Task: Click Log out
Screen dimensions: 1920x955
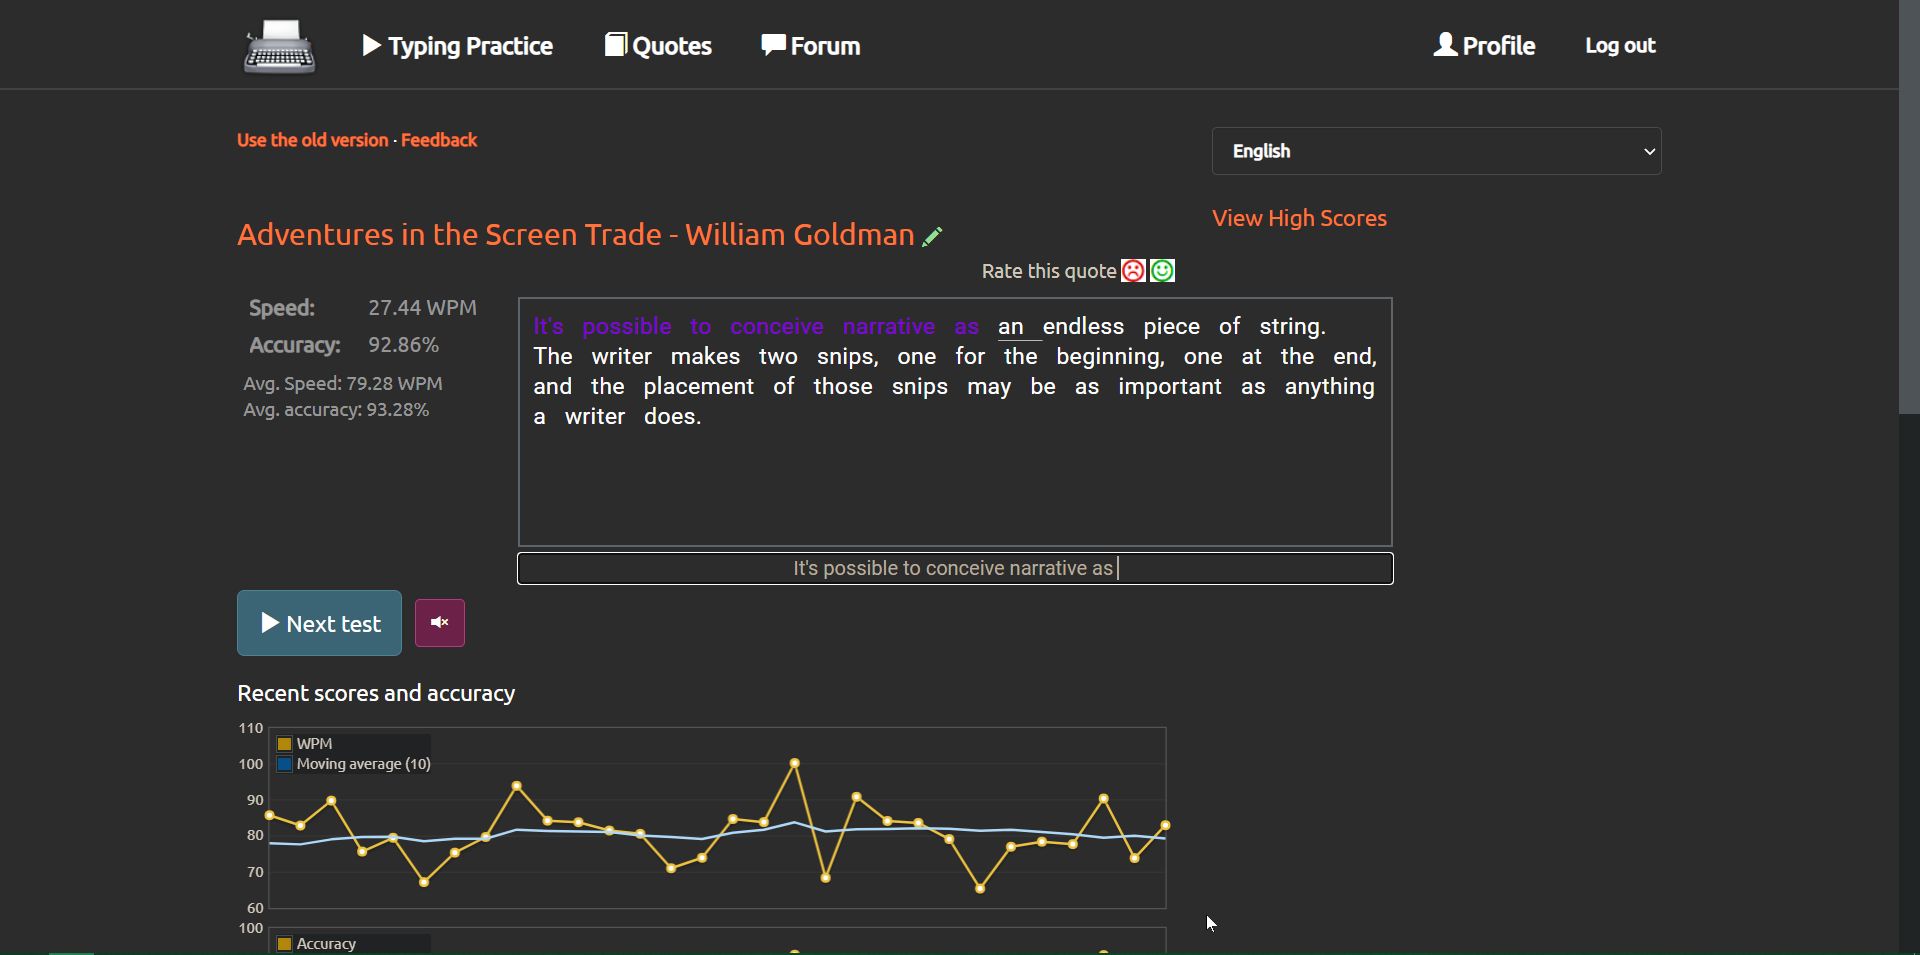Action: pos(1620,45)
